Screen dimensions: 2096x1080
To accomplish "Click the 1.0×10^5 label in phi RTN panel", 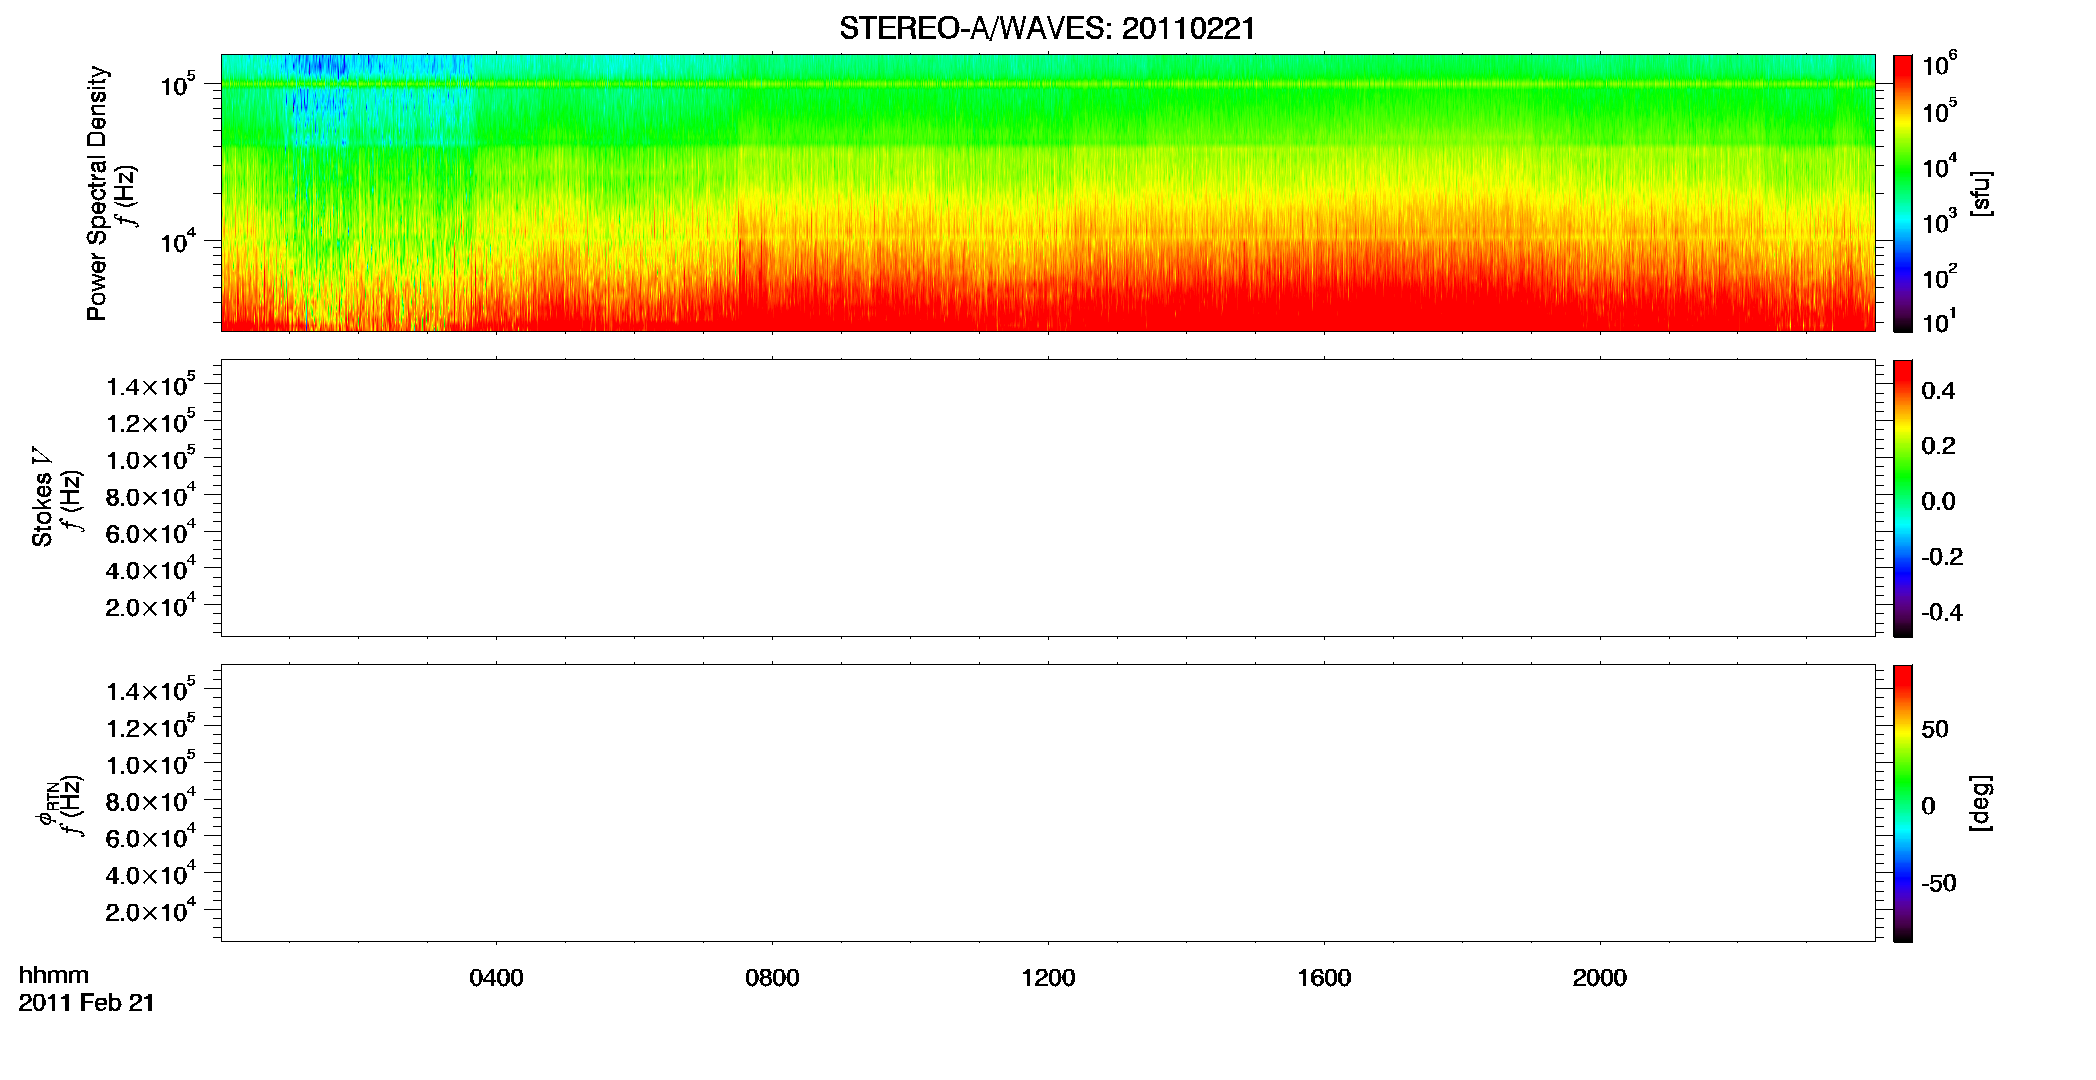I will (150, 764).
